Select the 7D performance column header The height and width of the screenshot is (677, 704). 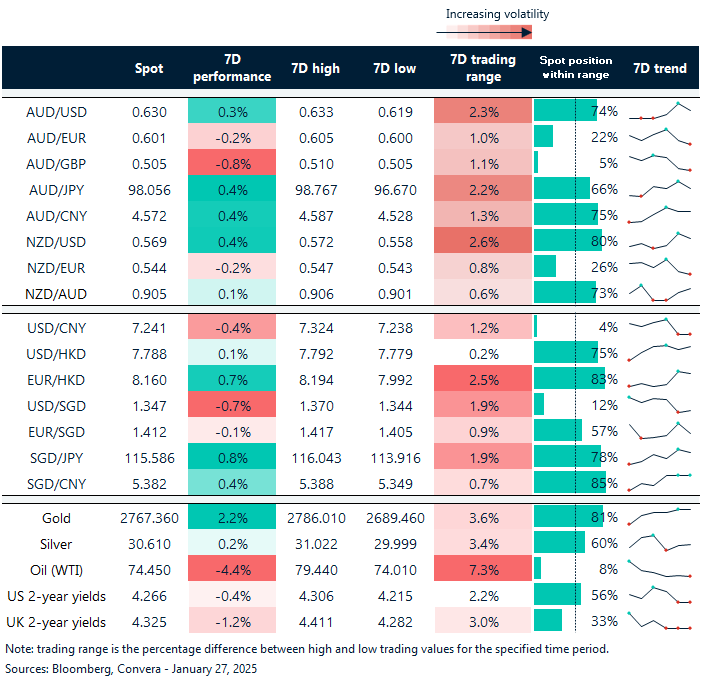[230, 68]
